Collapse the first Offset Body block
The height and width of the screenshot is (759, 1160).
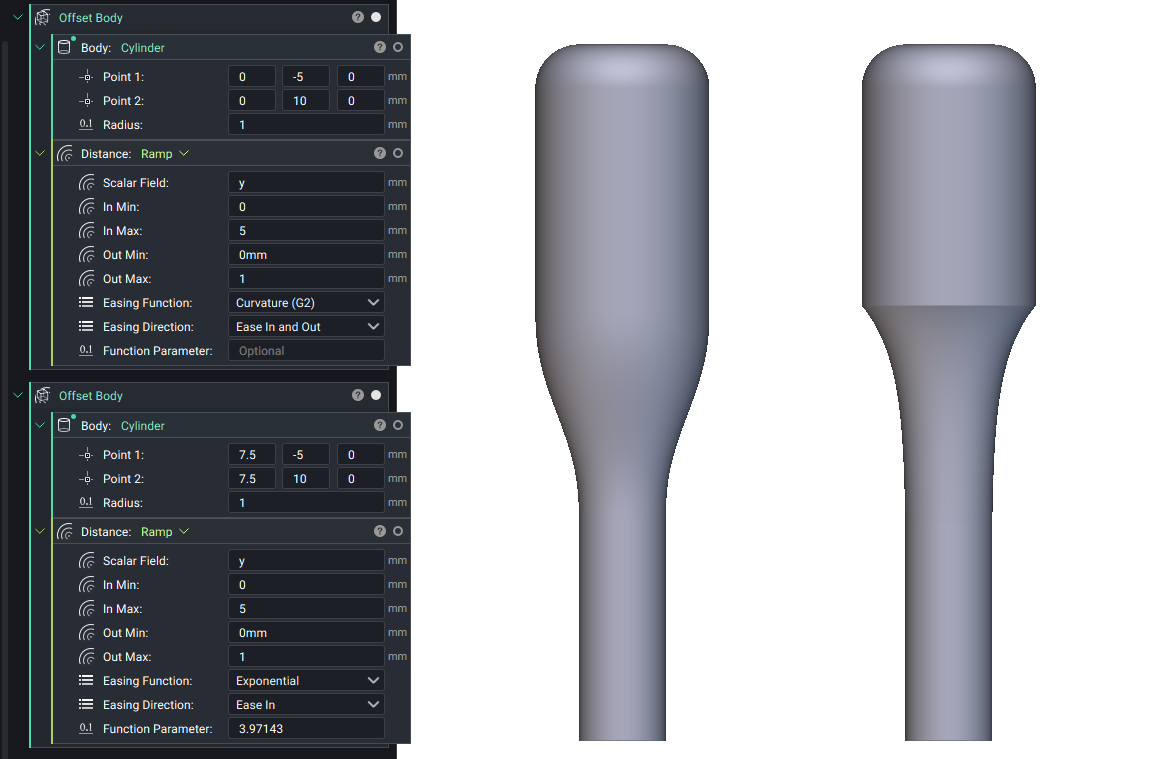pos(18,16)
